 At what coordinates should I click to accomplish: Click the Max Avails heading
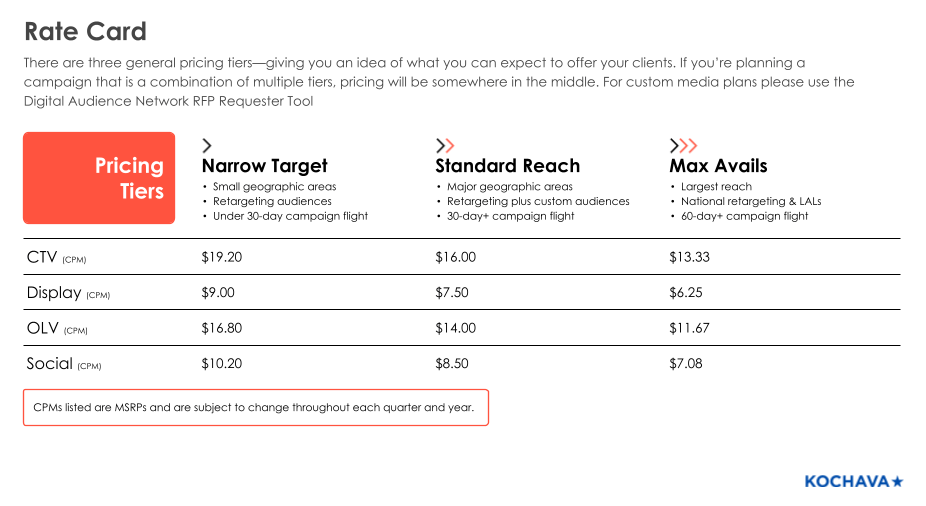[718, 166]
